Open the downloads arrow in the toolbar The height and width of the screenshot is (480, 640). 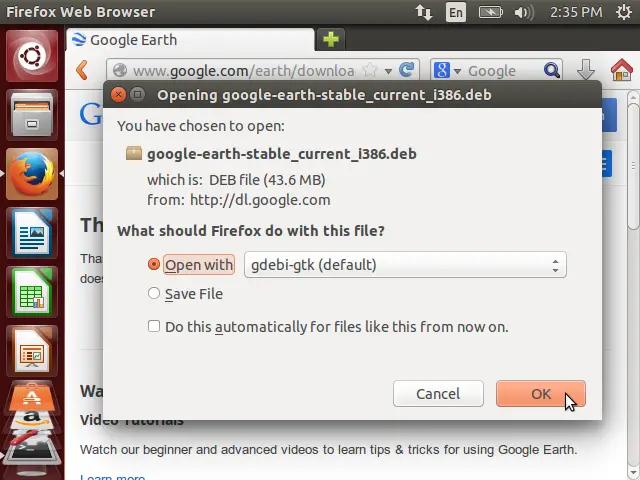[586, 70]
